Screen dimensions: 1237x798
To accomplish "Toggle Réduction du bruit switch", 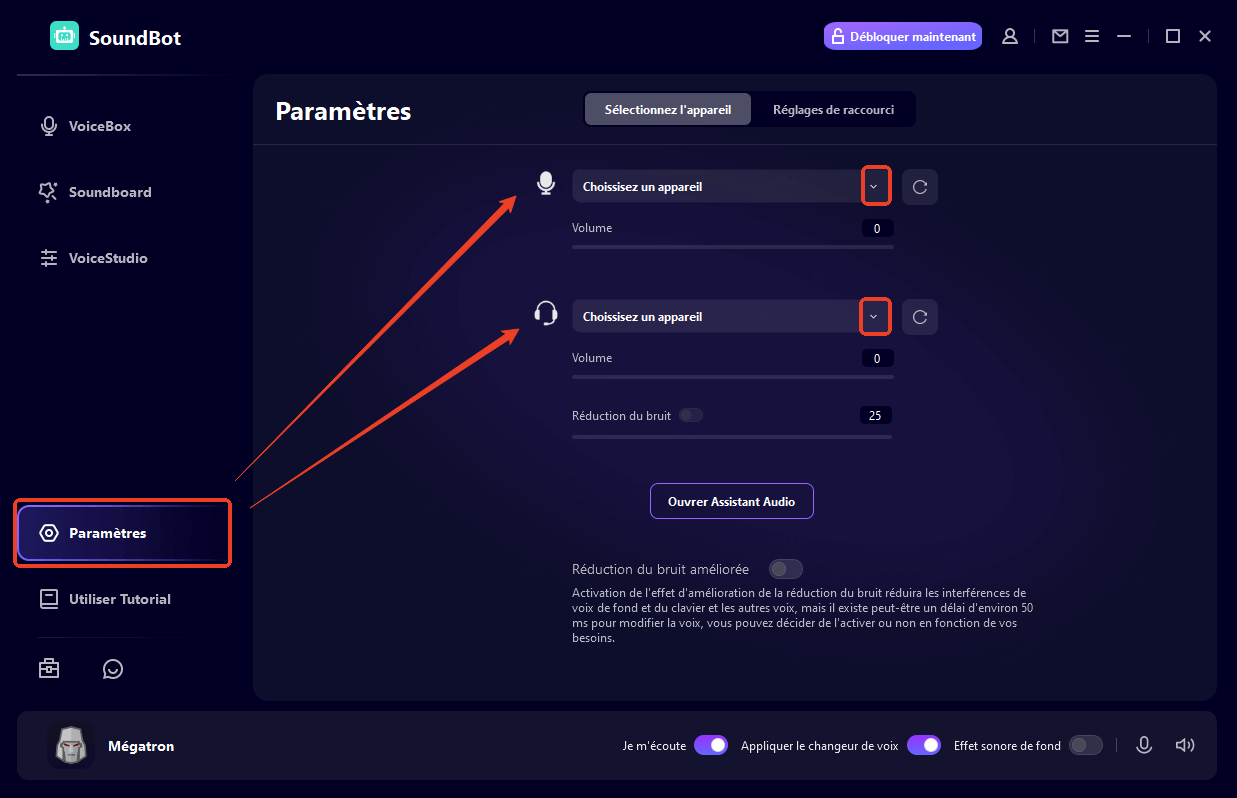I will pos(691,414).
